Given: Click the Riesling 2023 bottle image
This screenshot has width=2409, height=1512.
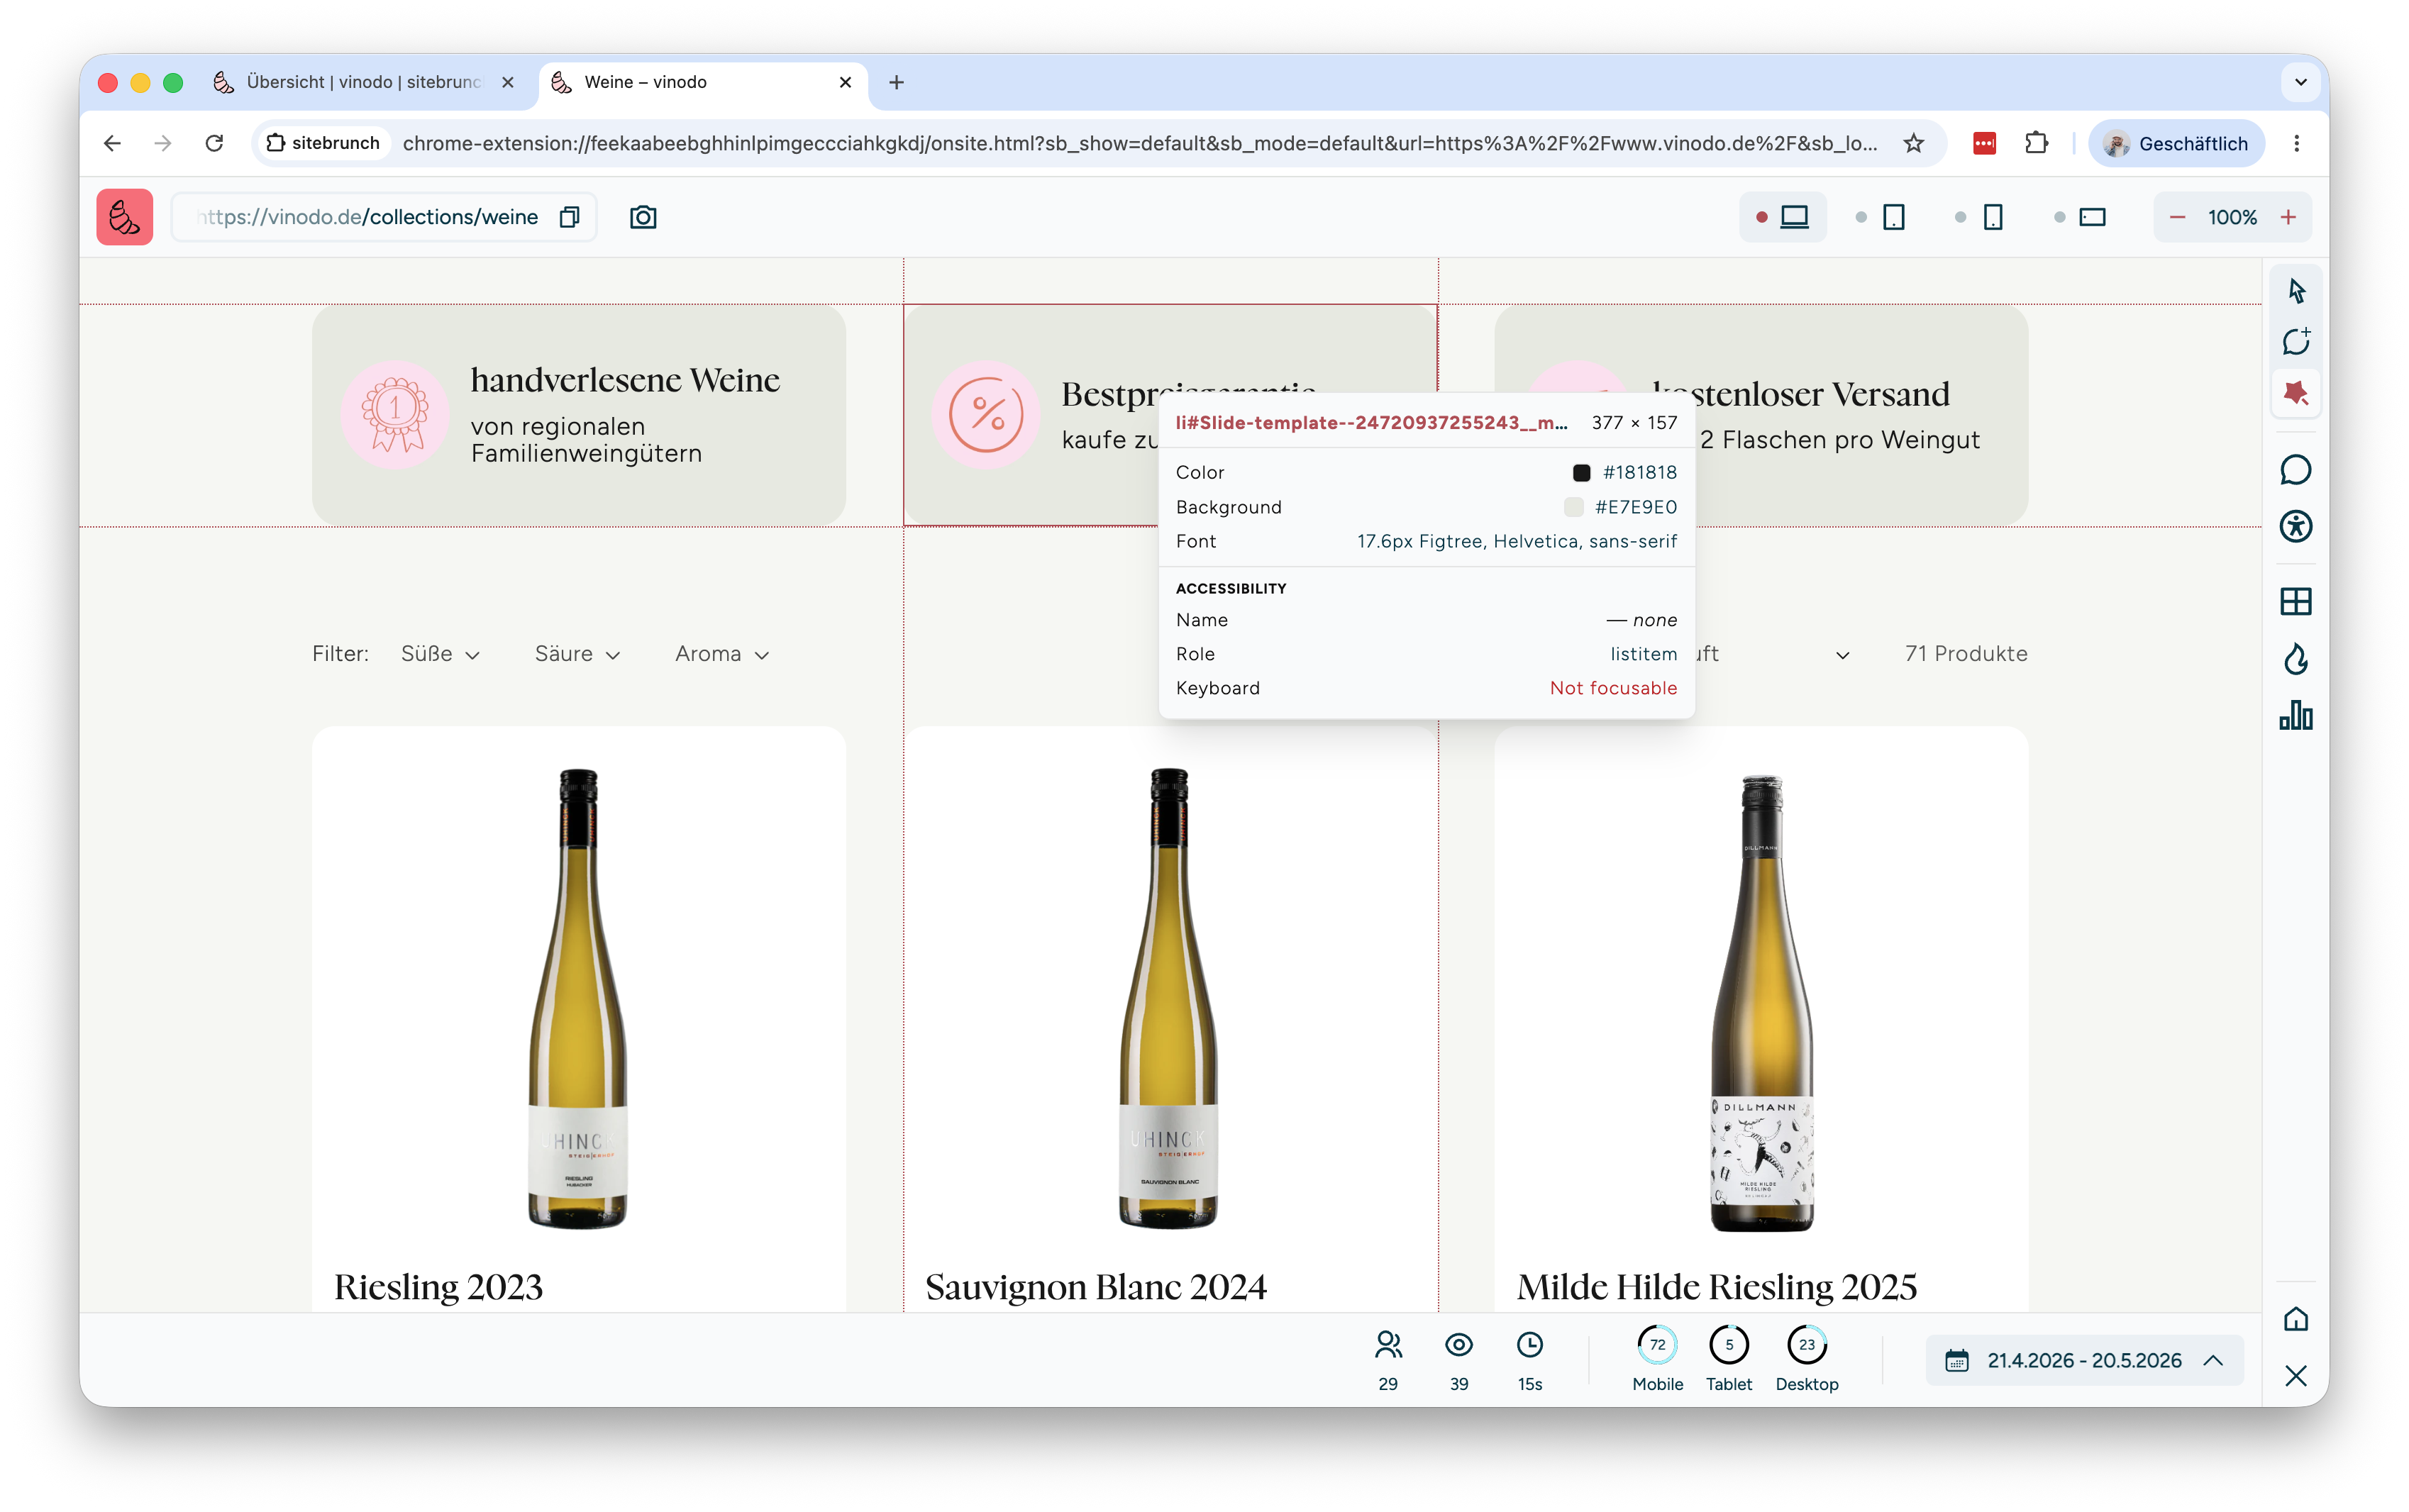Looking at the screenshot, I should click(x=579, y=998).
